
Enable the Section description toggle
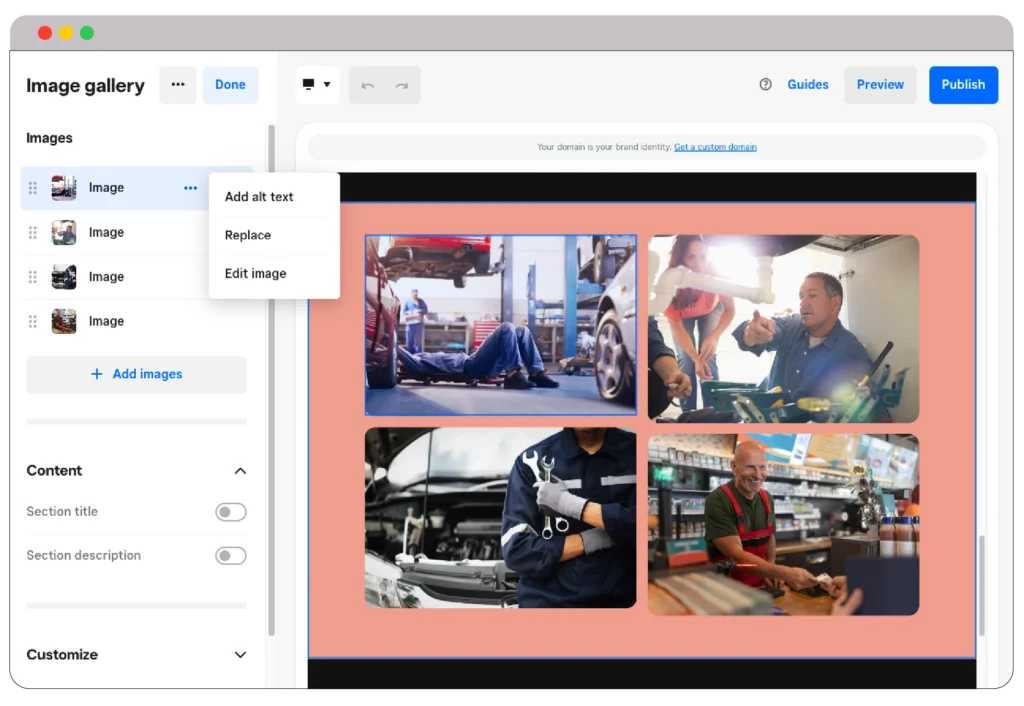pyautogui.click(x=230, y=555)
